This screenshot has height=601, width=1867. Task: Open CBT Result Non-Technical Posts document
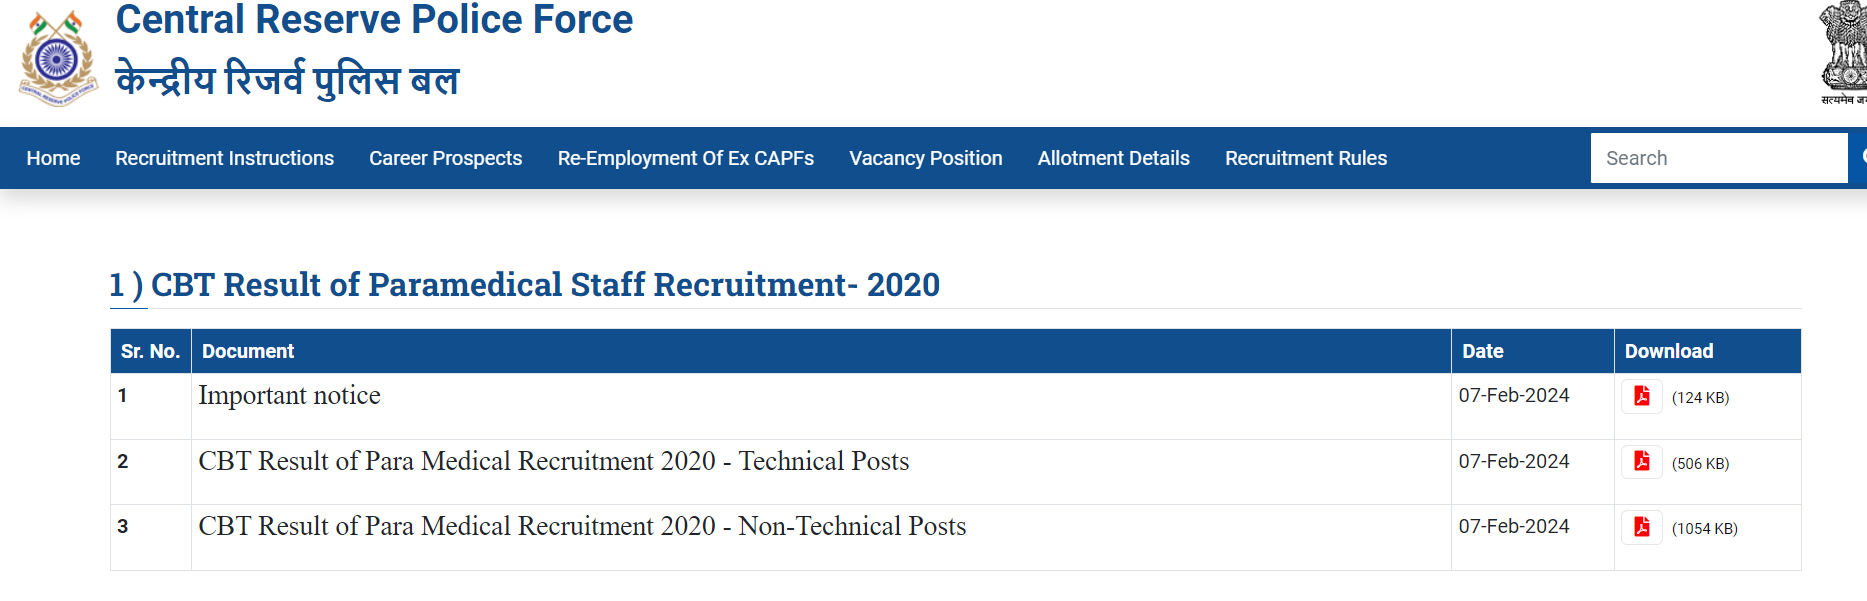[582, 526]
